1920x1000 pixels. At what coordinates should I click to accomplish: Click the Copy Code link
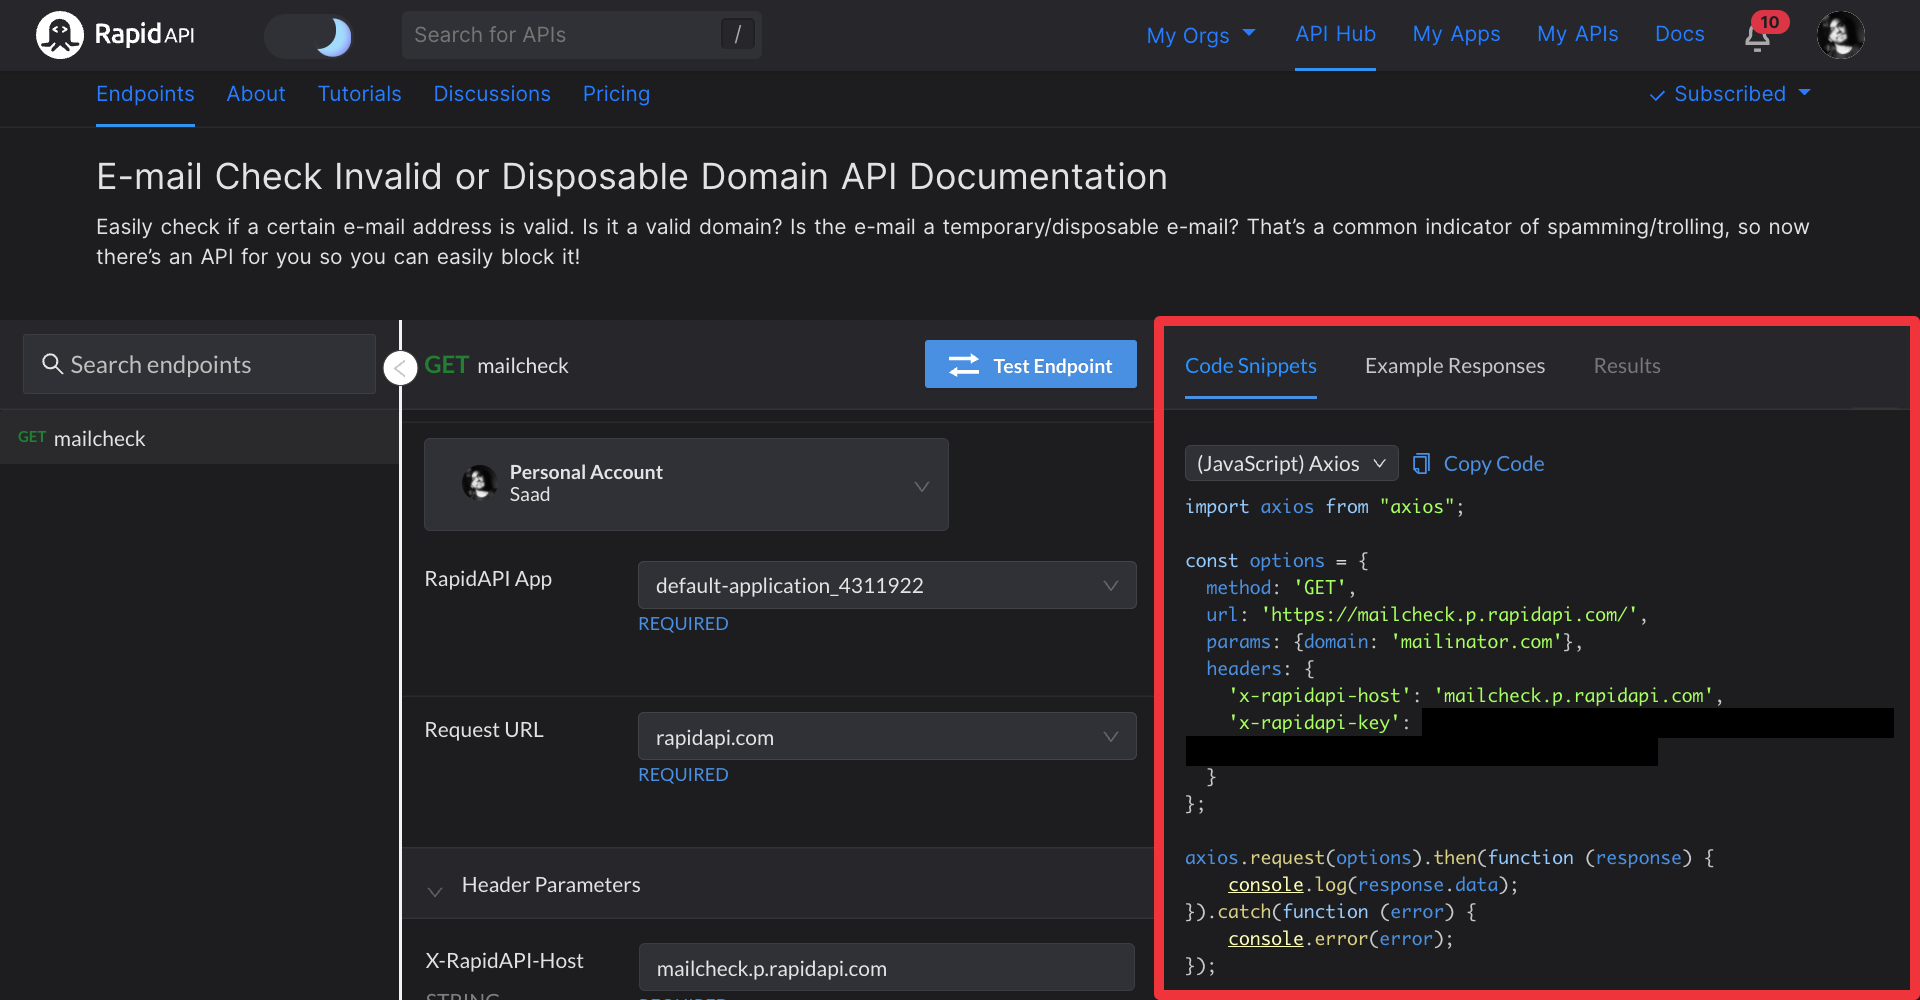1493,463
